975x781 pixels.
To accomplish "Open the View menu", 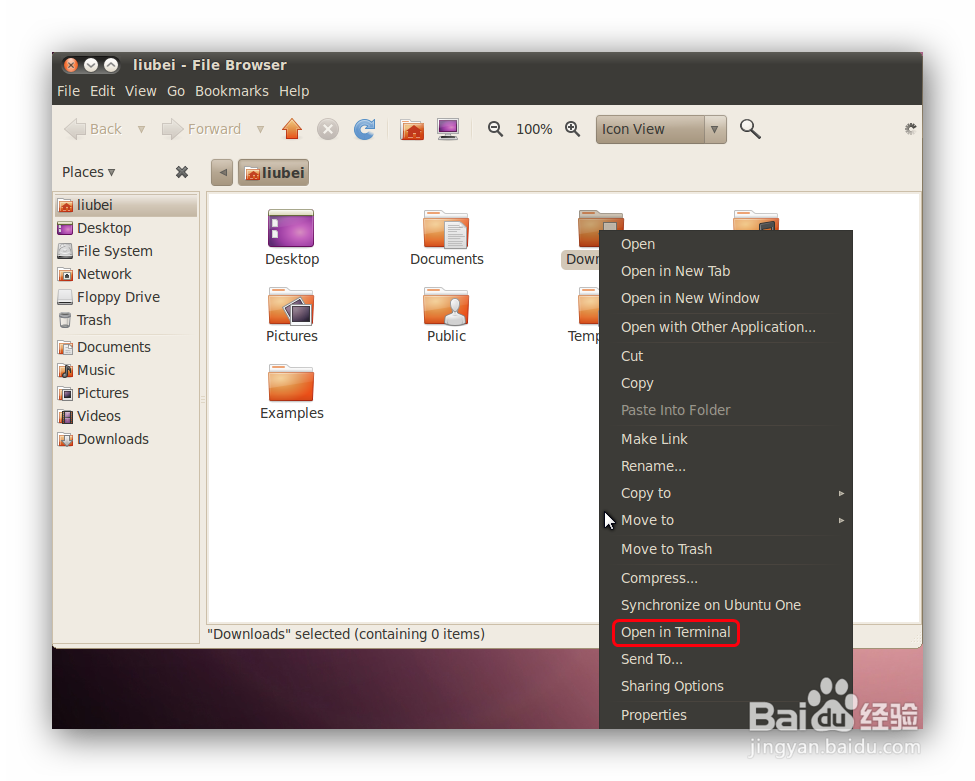I will click(141, 91).
